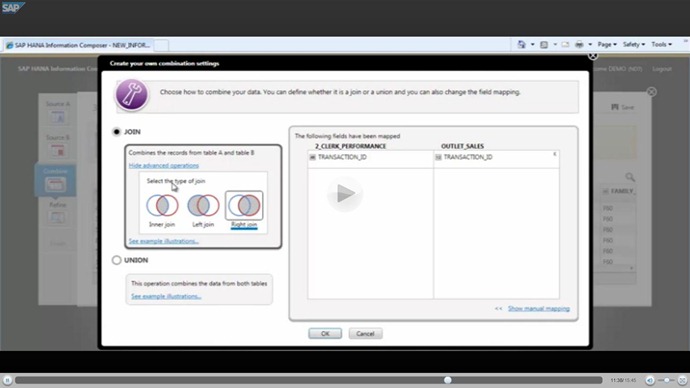Click Combine step in background wizard
The height and width of the screenshot is (388, 690).
pyautogui.click(x=55, y=180)
